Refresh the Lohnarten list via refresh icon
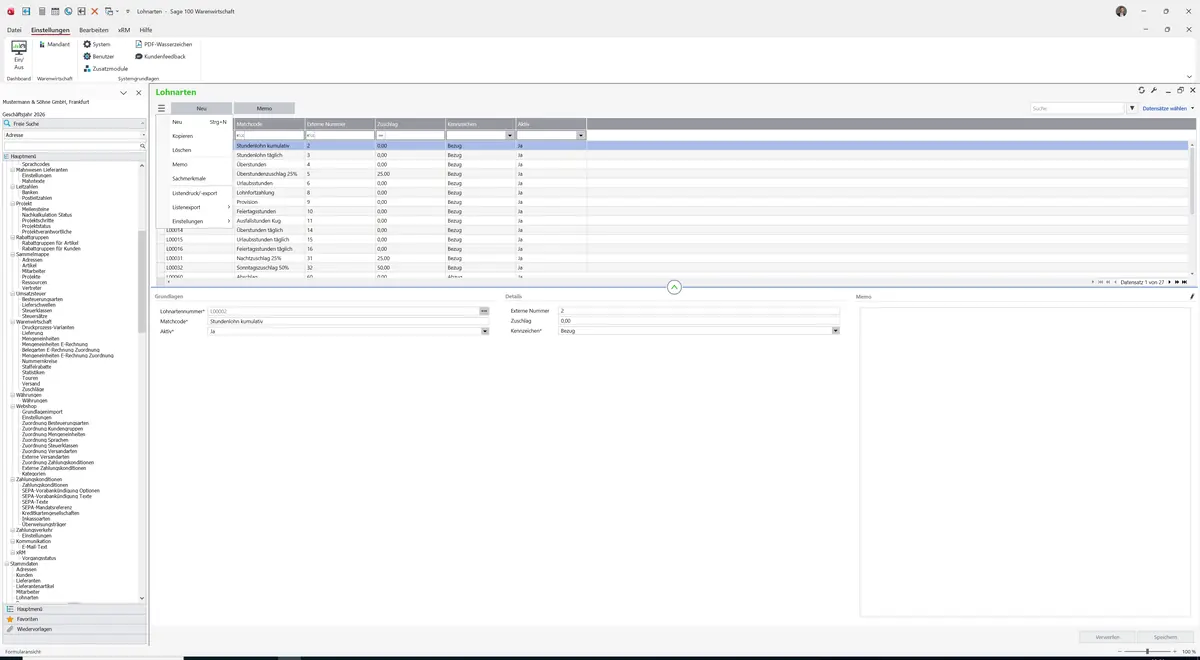The image size is (1200, 660). tap(1142, 90)
